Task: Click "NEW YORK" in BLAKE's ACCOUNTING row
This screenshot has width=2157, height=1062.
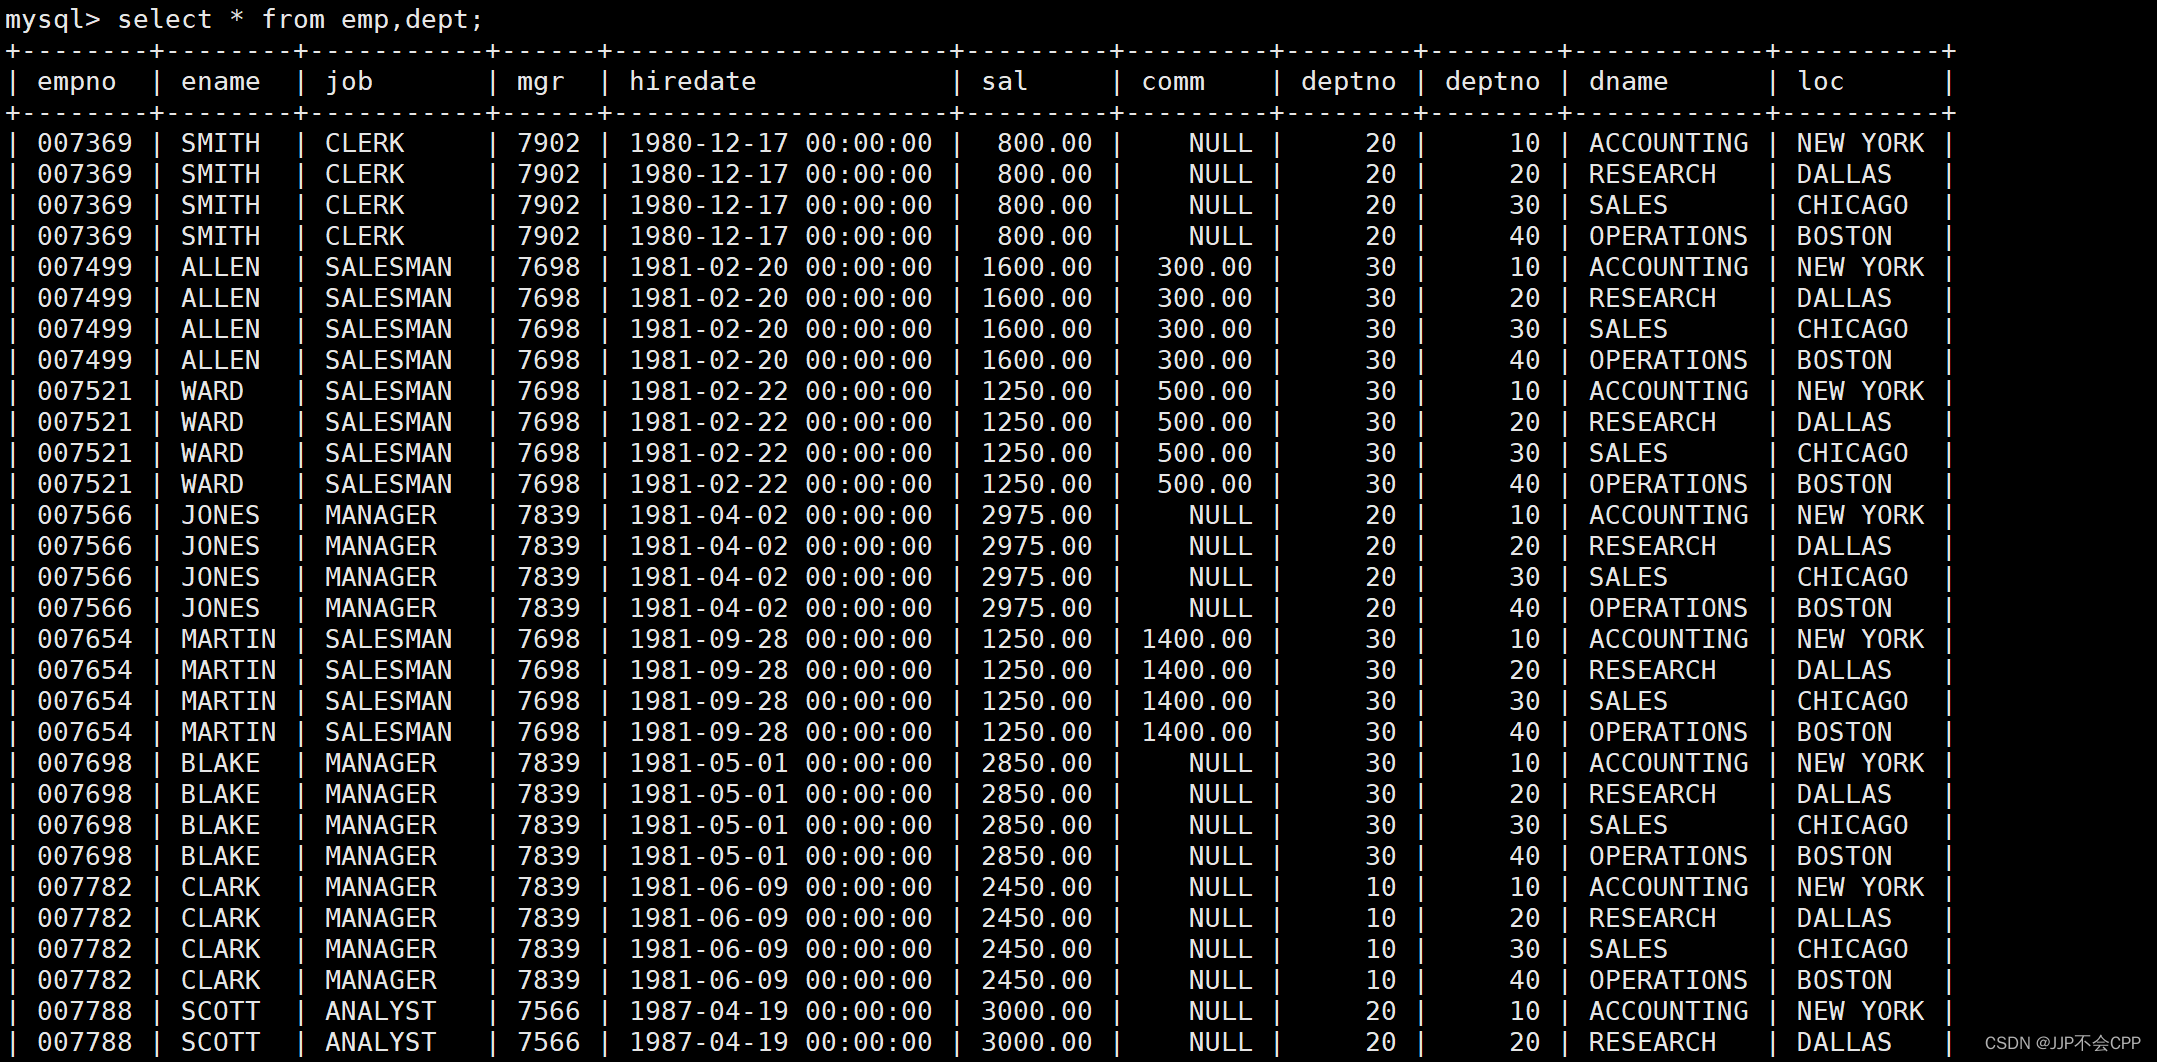Action: coord(1861,763)
